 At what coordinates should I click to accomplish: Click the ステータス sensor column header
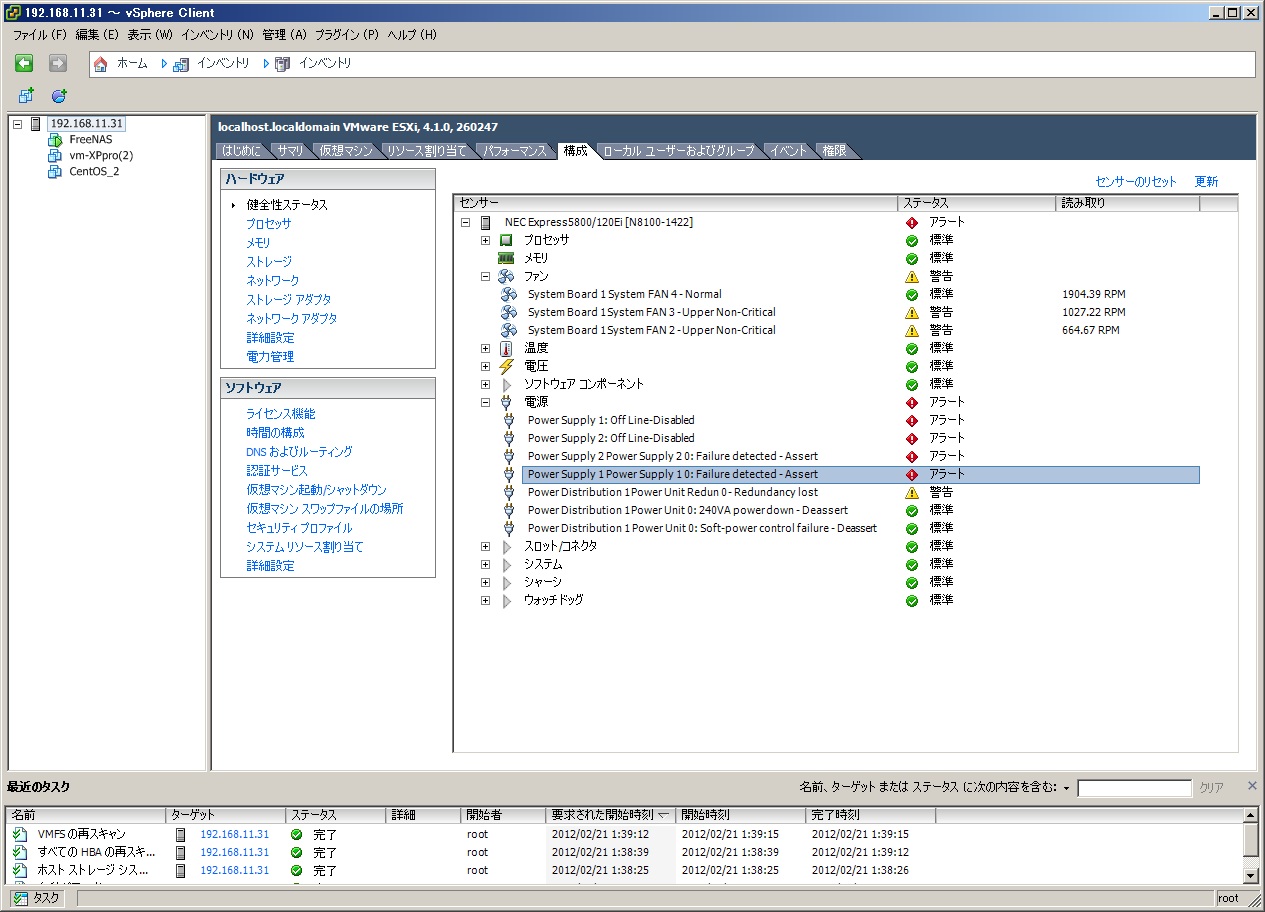(977, 203)
